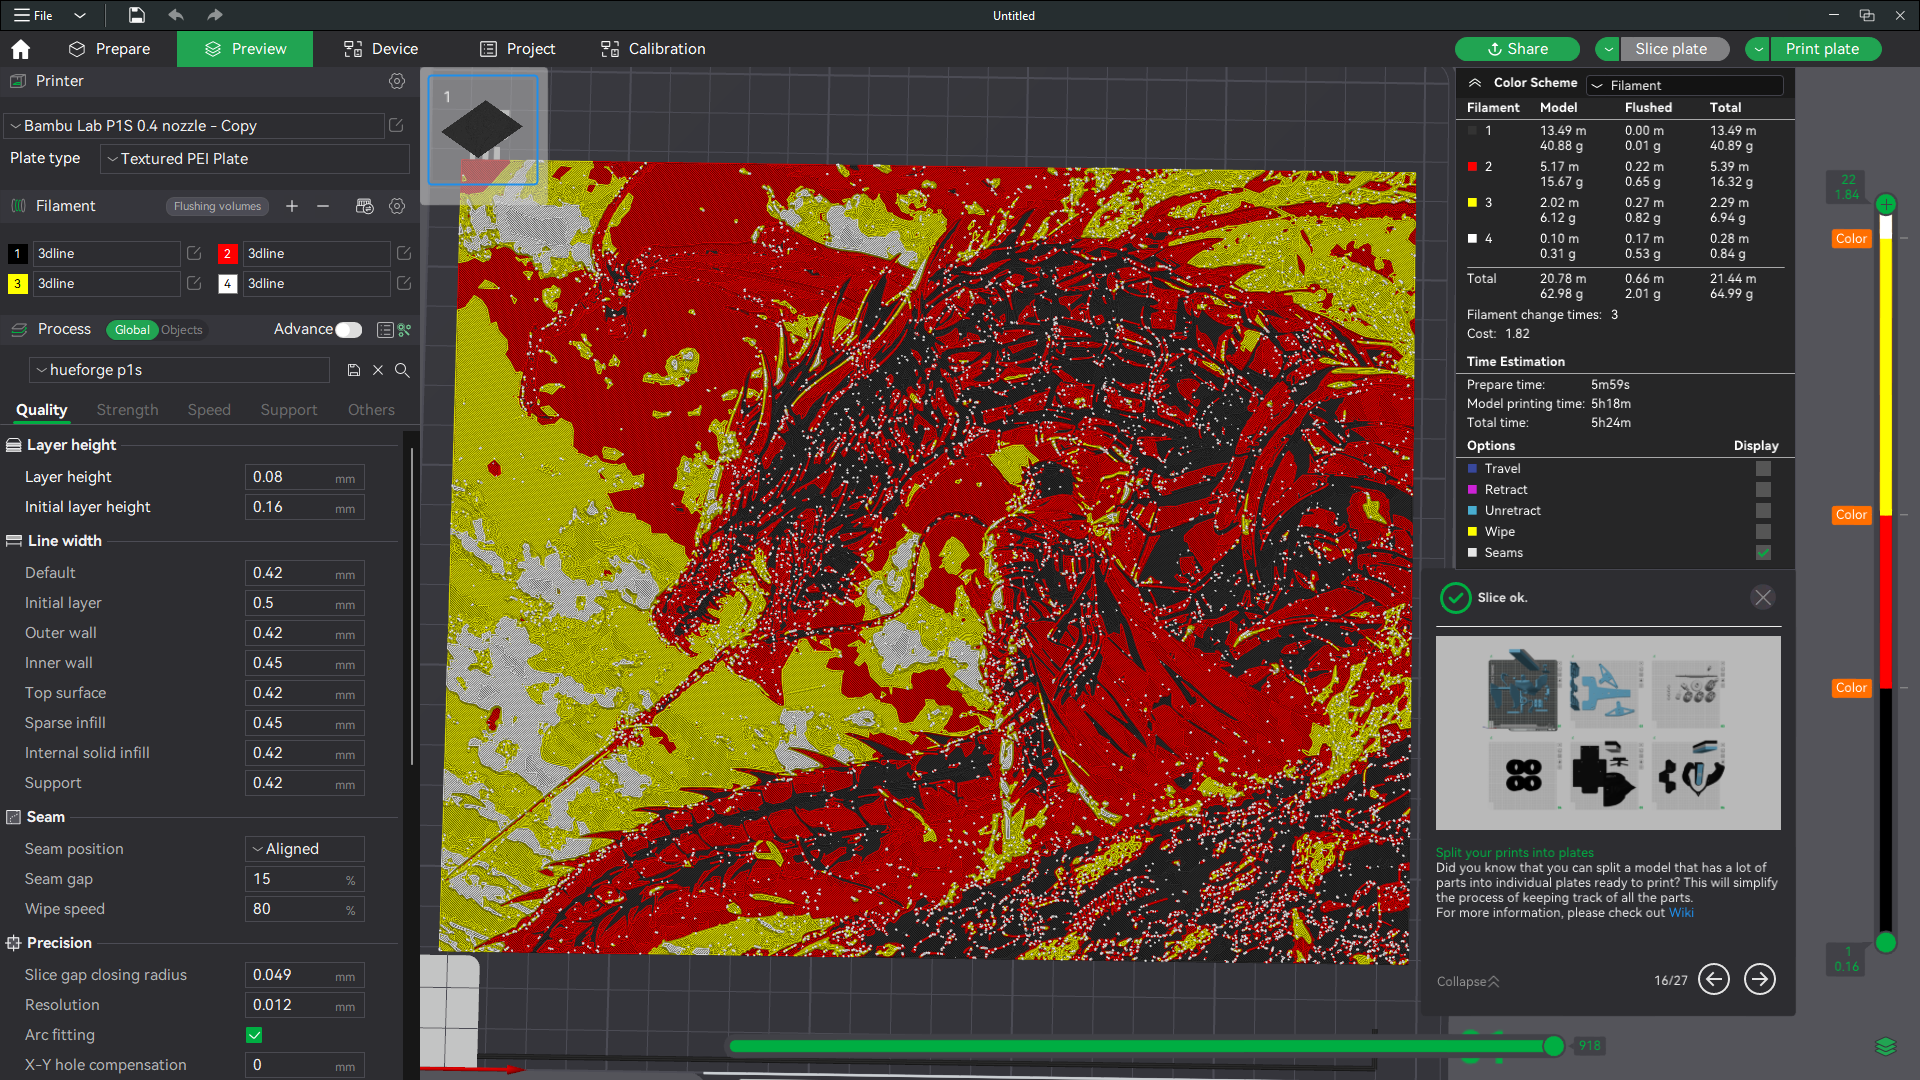
Task: Toggle the Advance mode switch
Action: (x=349, y=330)
